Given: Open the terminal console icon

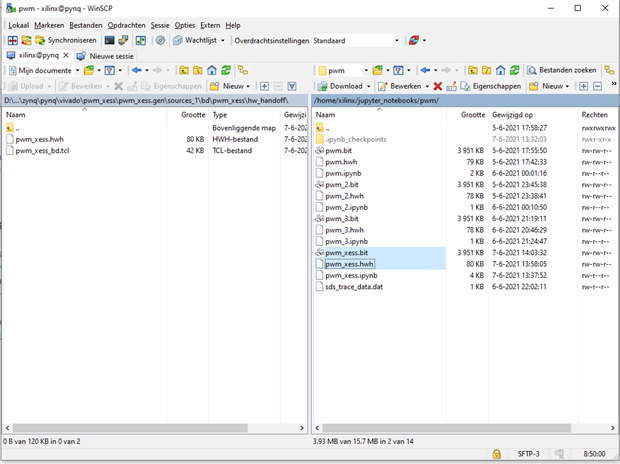Looking at the screenshot, I should click(x=110, y=41).
